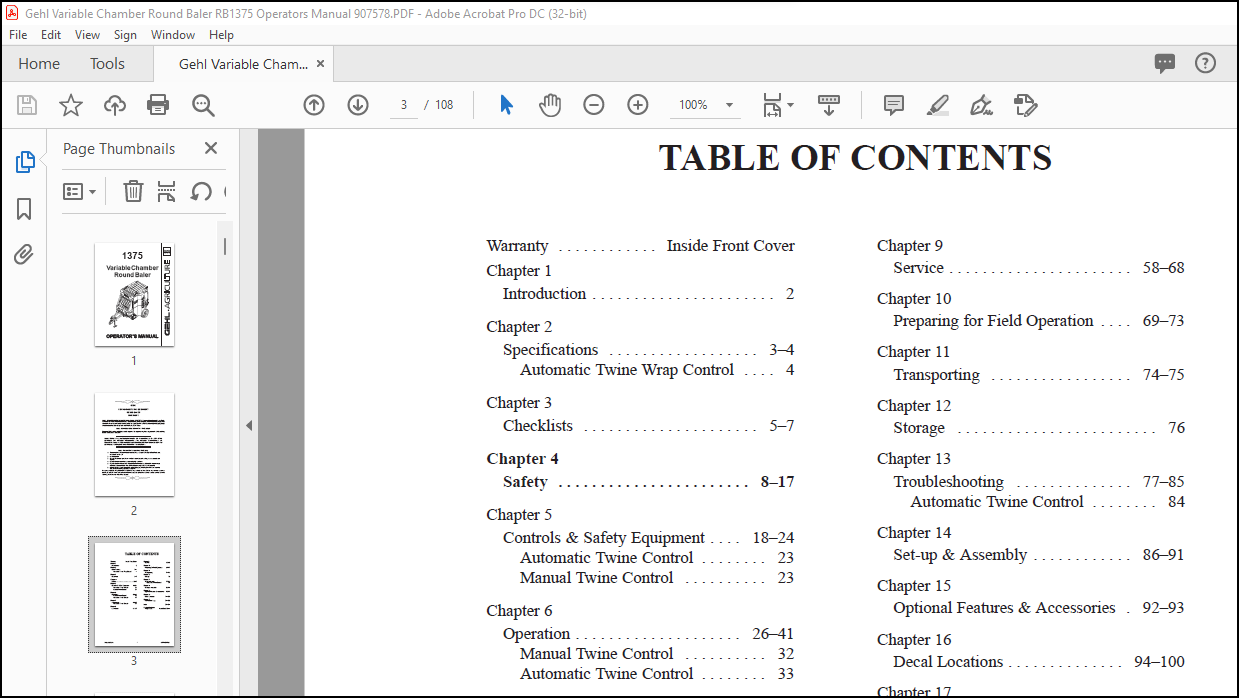Open the stamp/send for signature tool

[1025, 105]
